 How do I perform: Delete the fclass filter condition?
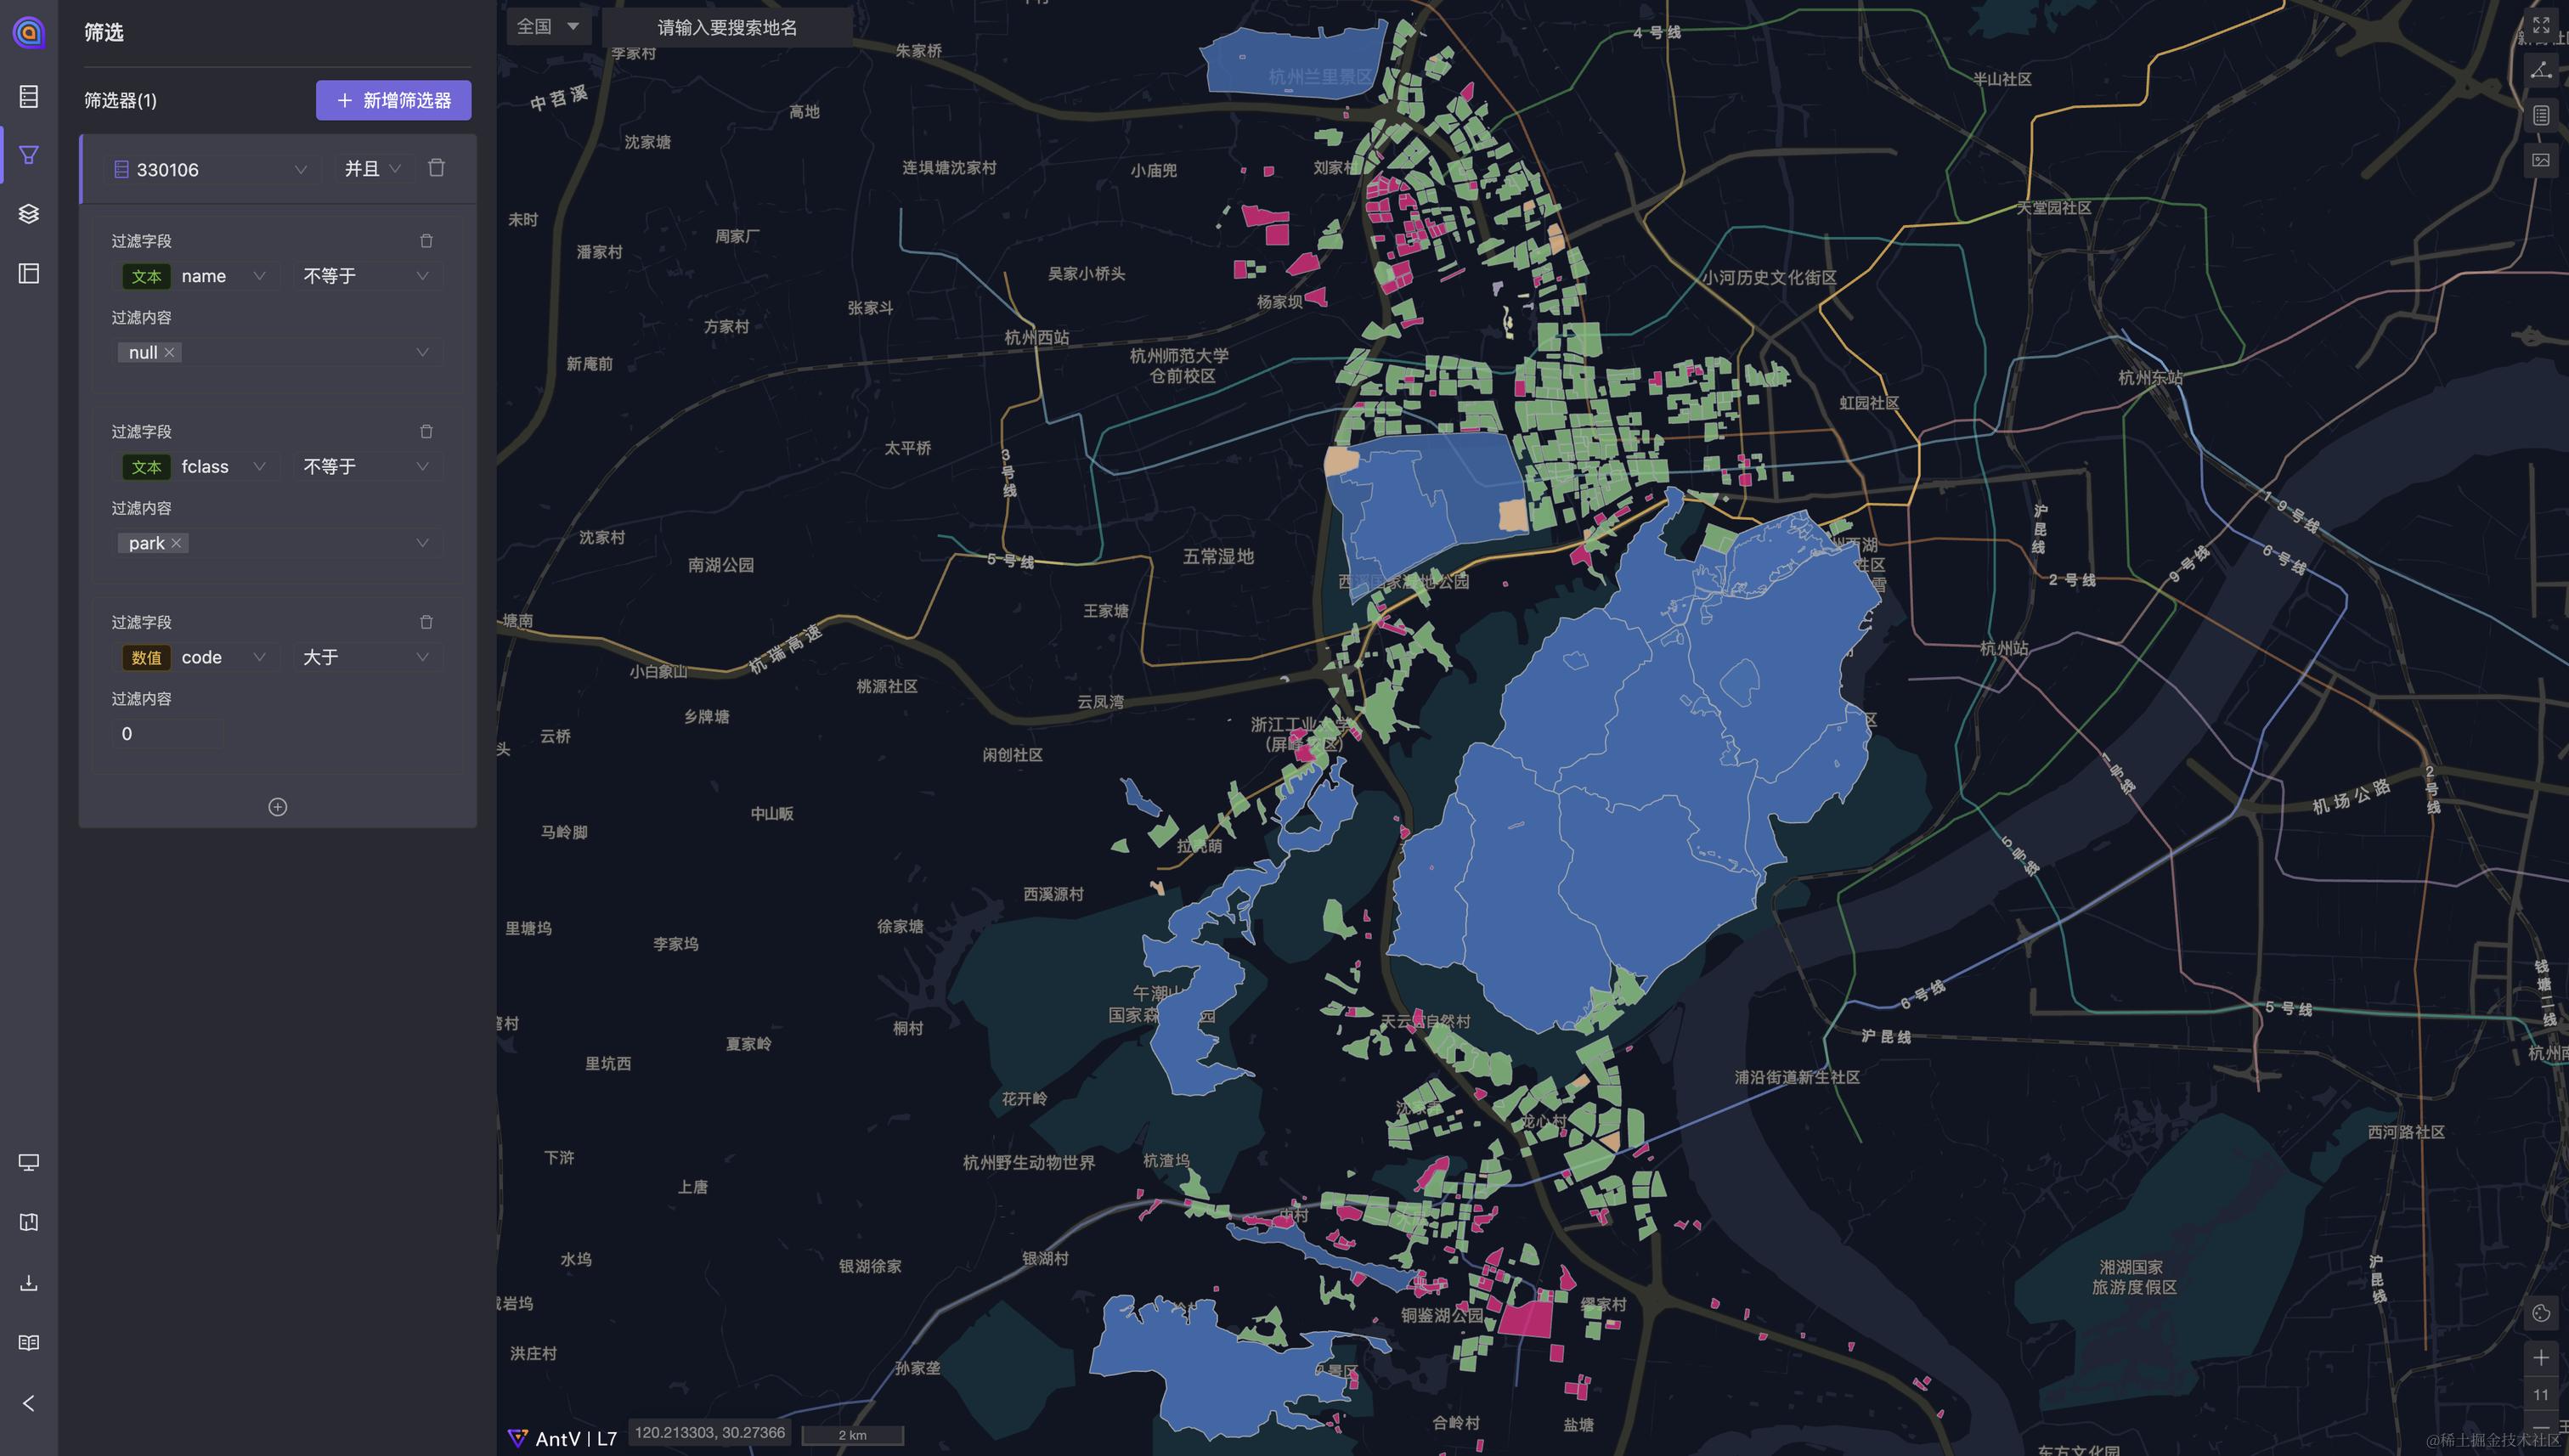tap(426, 431)
